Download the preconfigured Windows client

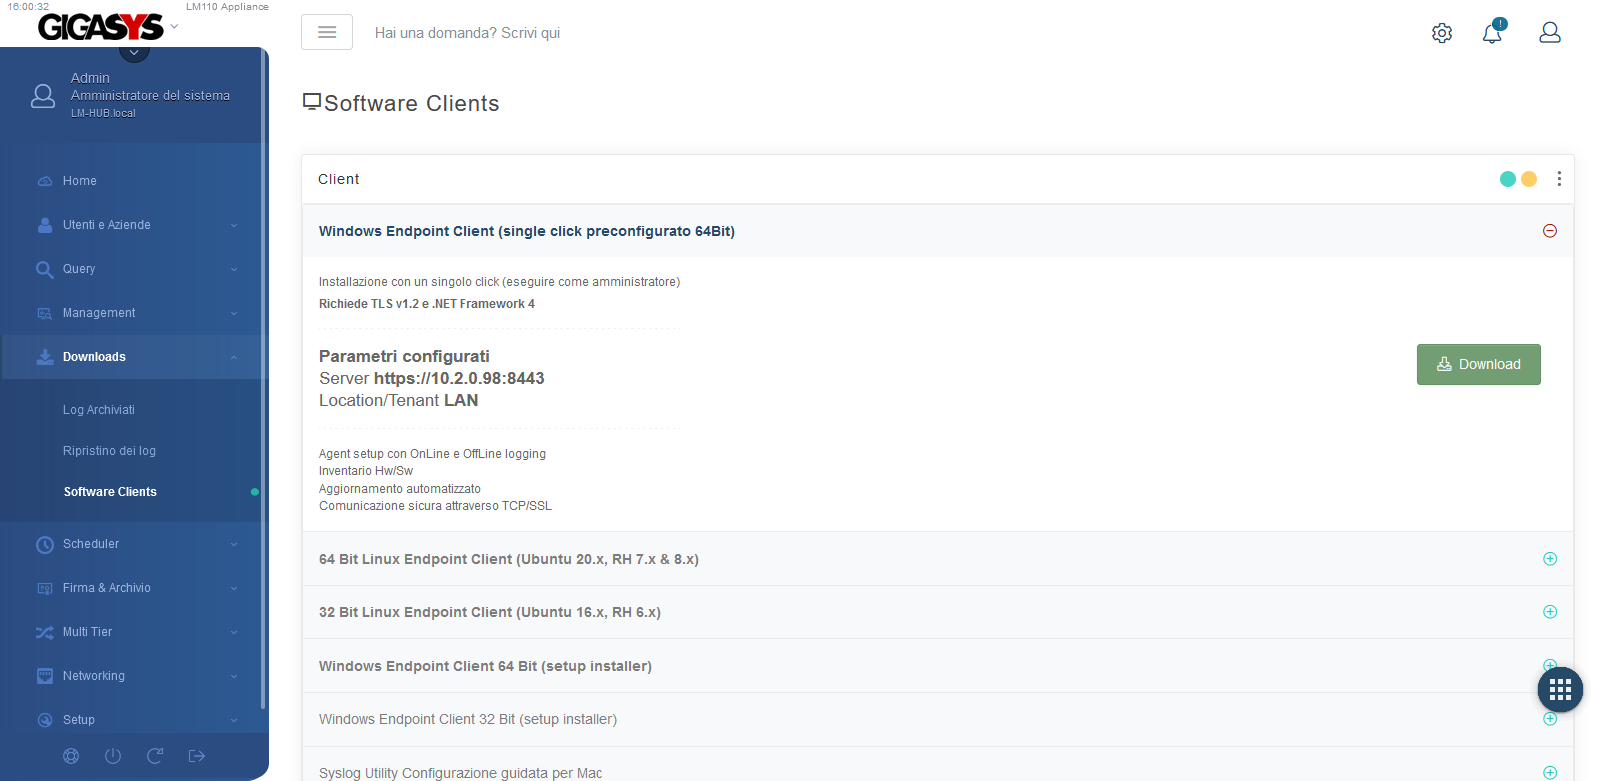click(1479, 364)
